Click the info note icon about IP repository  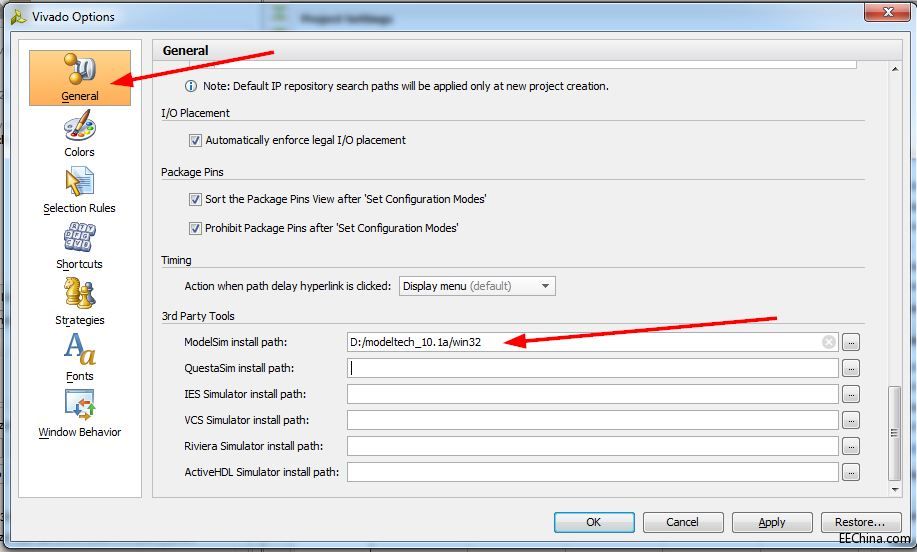(191, 86)
